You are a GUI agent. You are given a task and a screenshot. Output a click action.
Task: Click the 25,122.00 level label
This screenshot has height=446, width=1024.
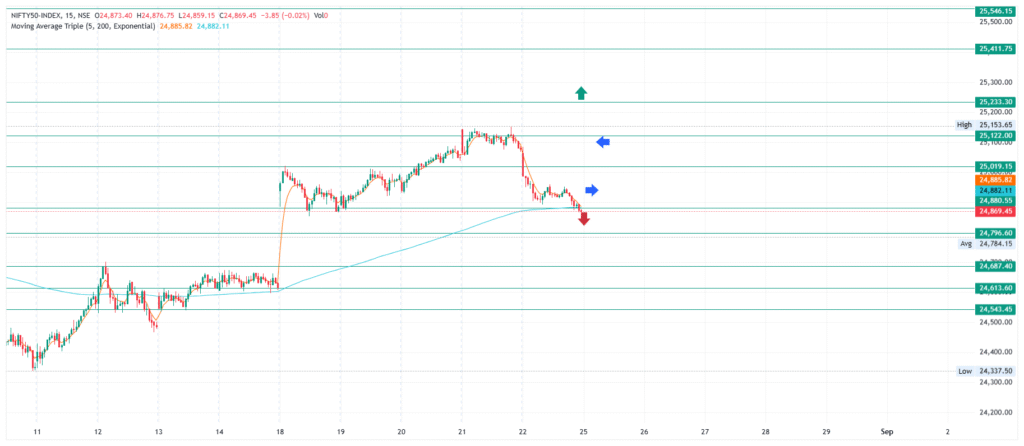pyautogui.click(x=996, y=135)
